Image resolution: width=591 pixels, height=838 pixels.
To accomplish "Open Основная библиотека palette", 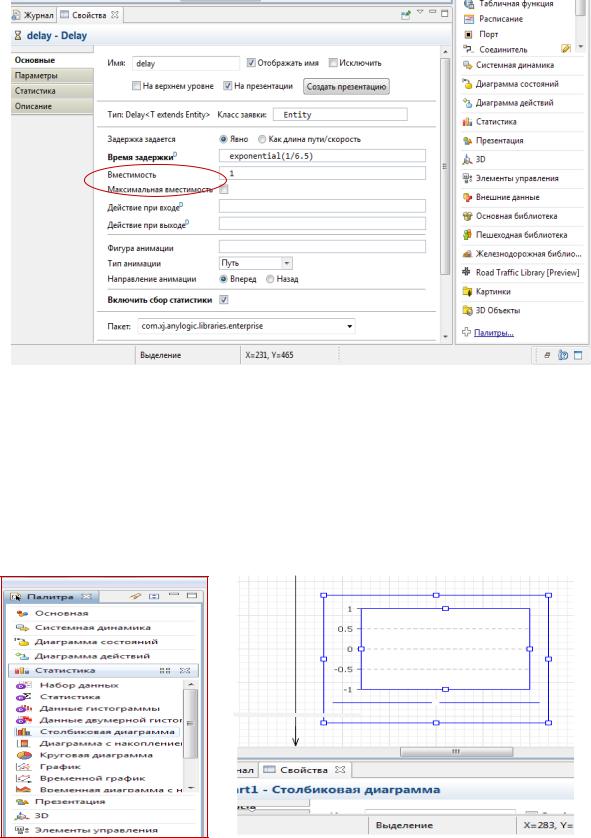I will [516, 216].
